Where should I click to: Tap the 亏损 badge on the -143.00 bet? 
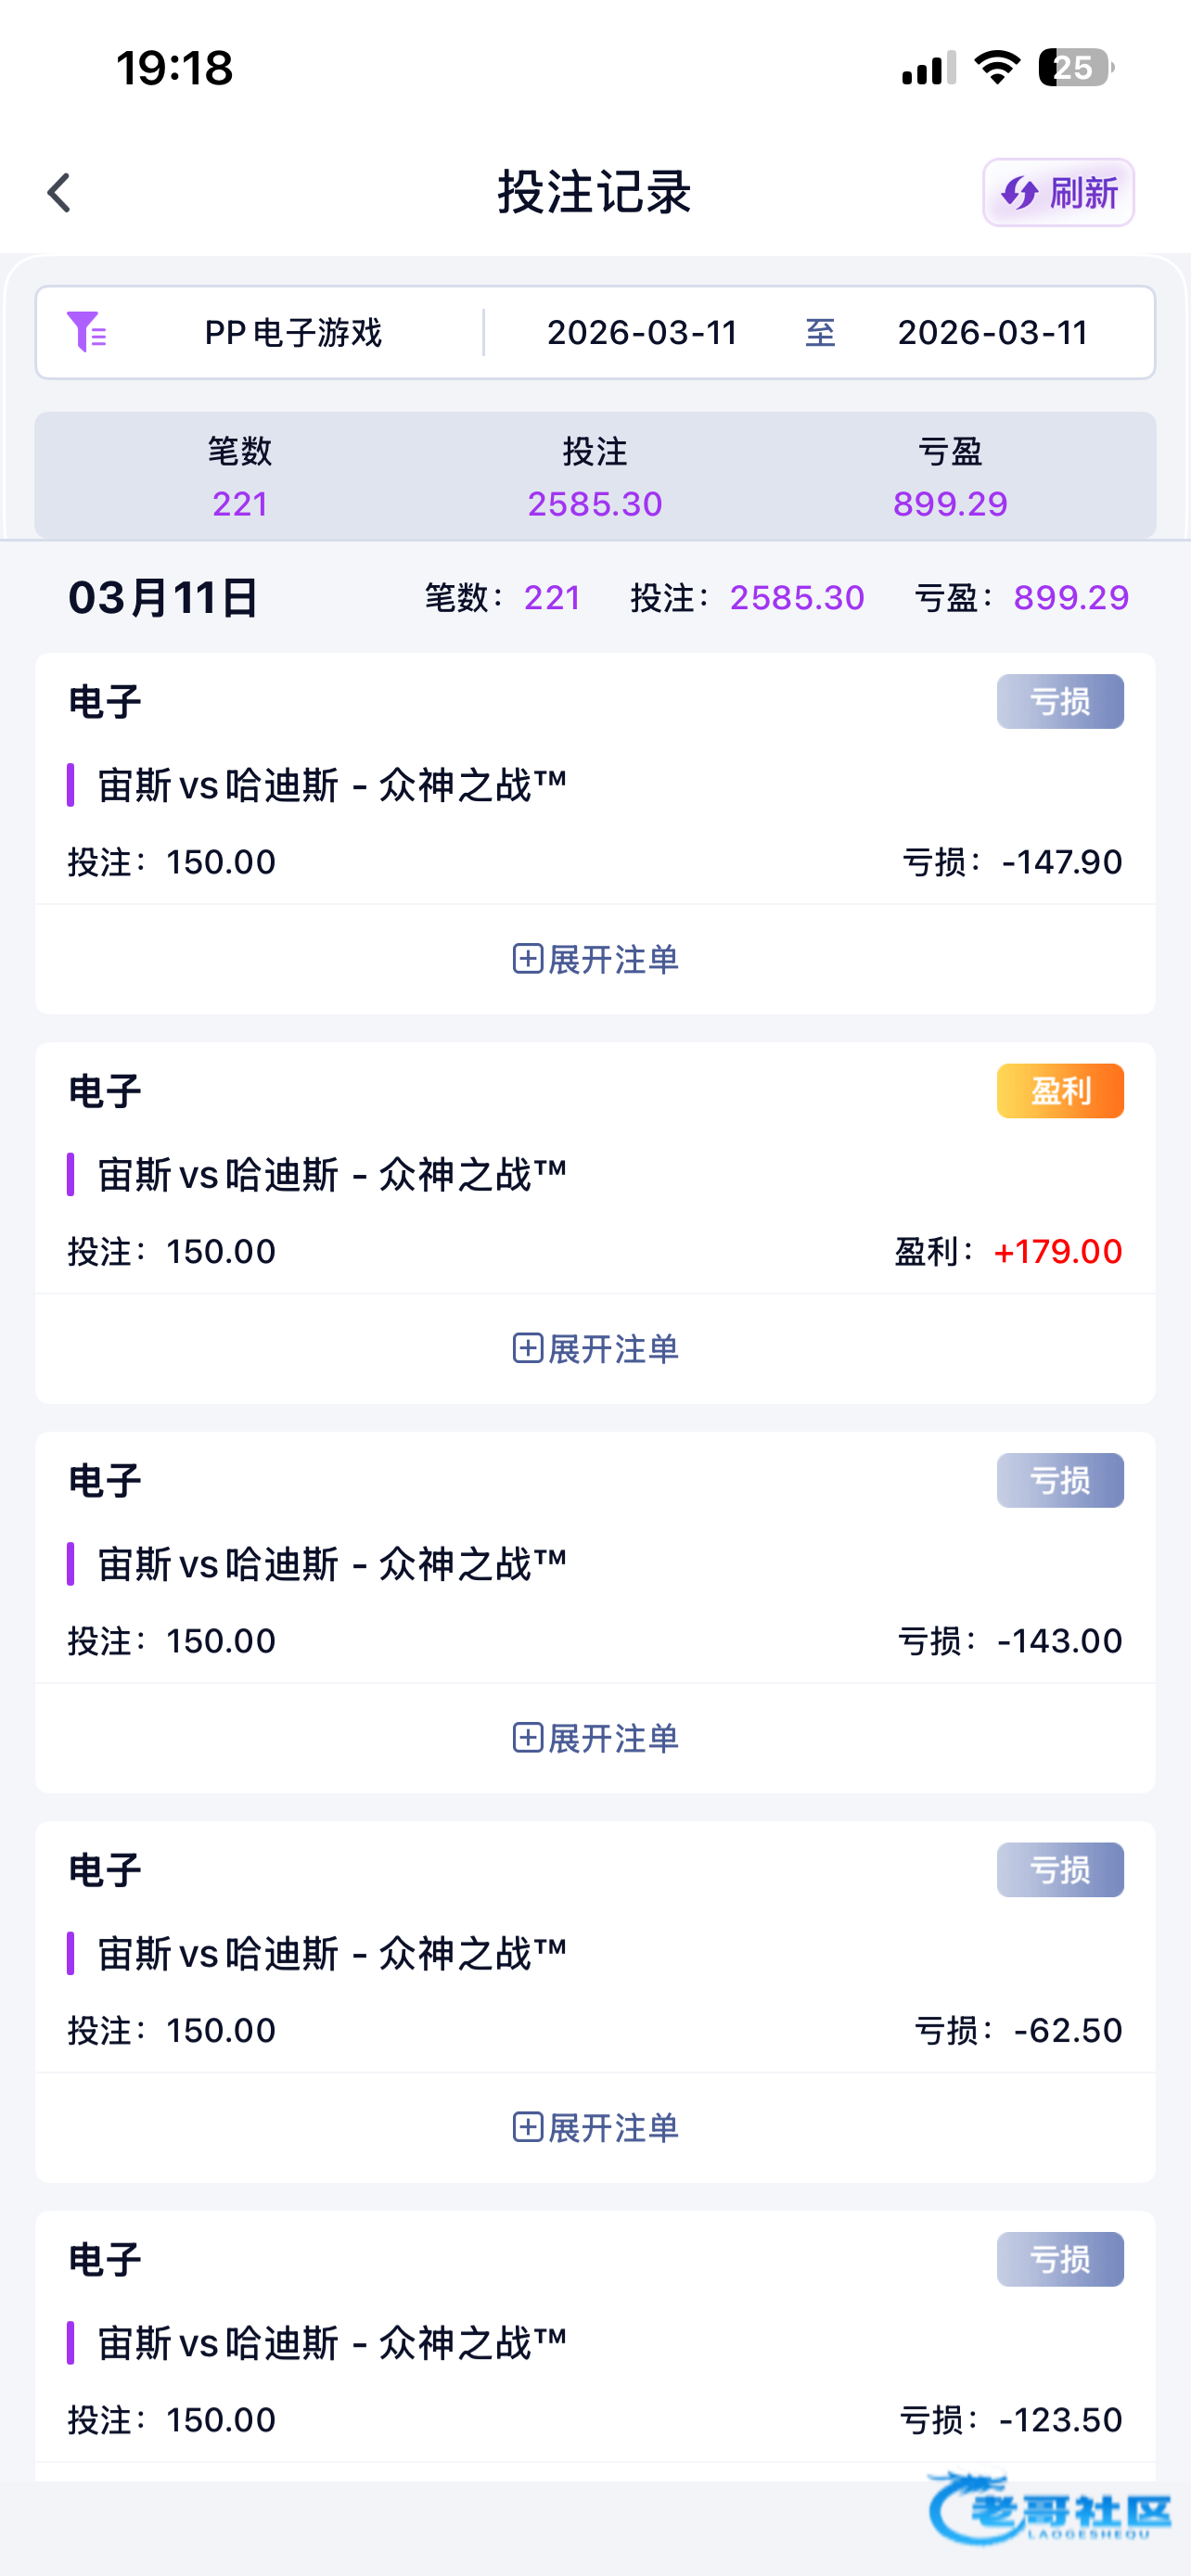tap(1060, 1480)
